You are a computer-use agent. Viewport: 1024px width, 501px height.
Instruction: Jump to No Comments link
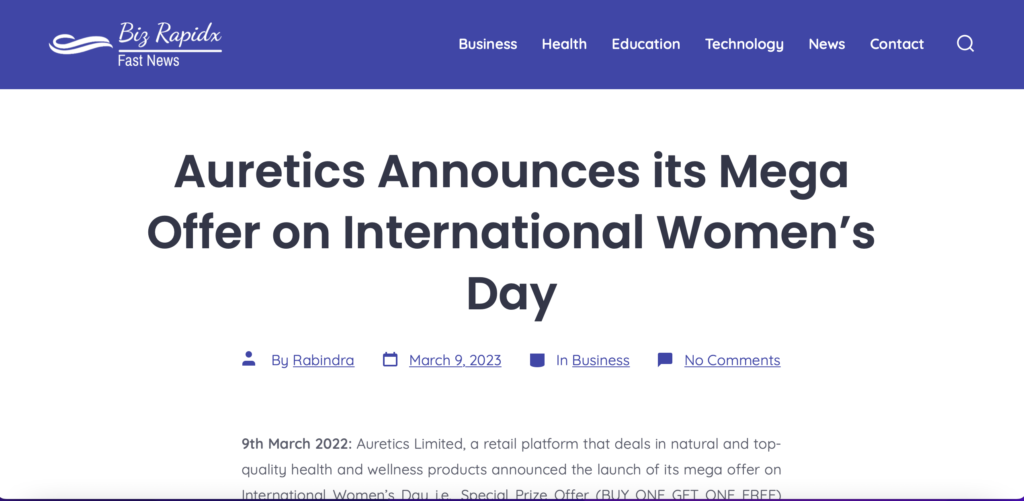[x=732, y=360]
